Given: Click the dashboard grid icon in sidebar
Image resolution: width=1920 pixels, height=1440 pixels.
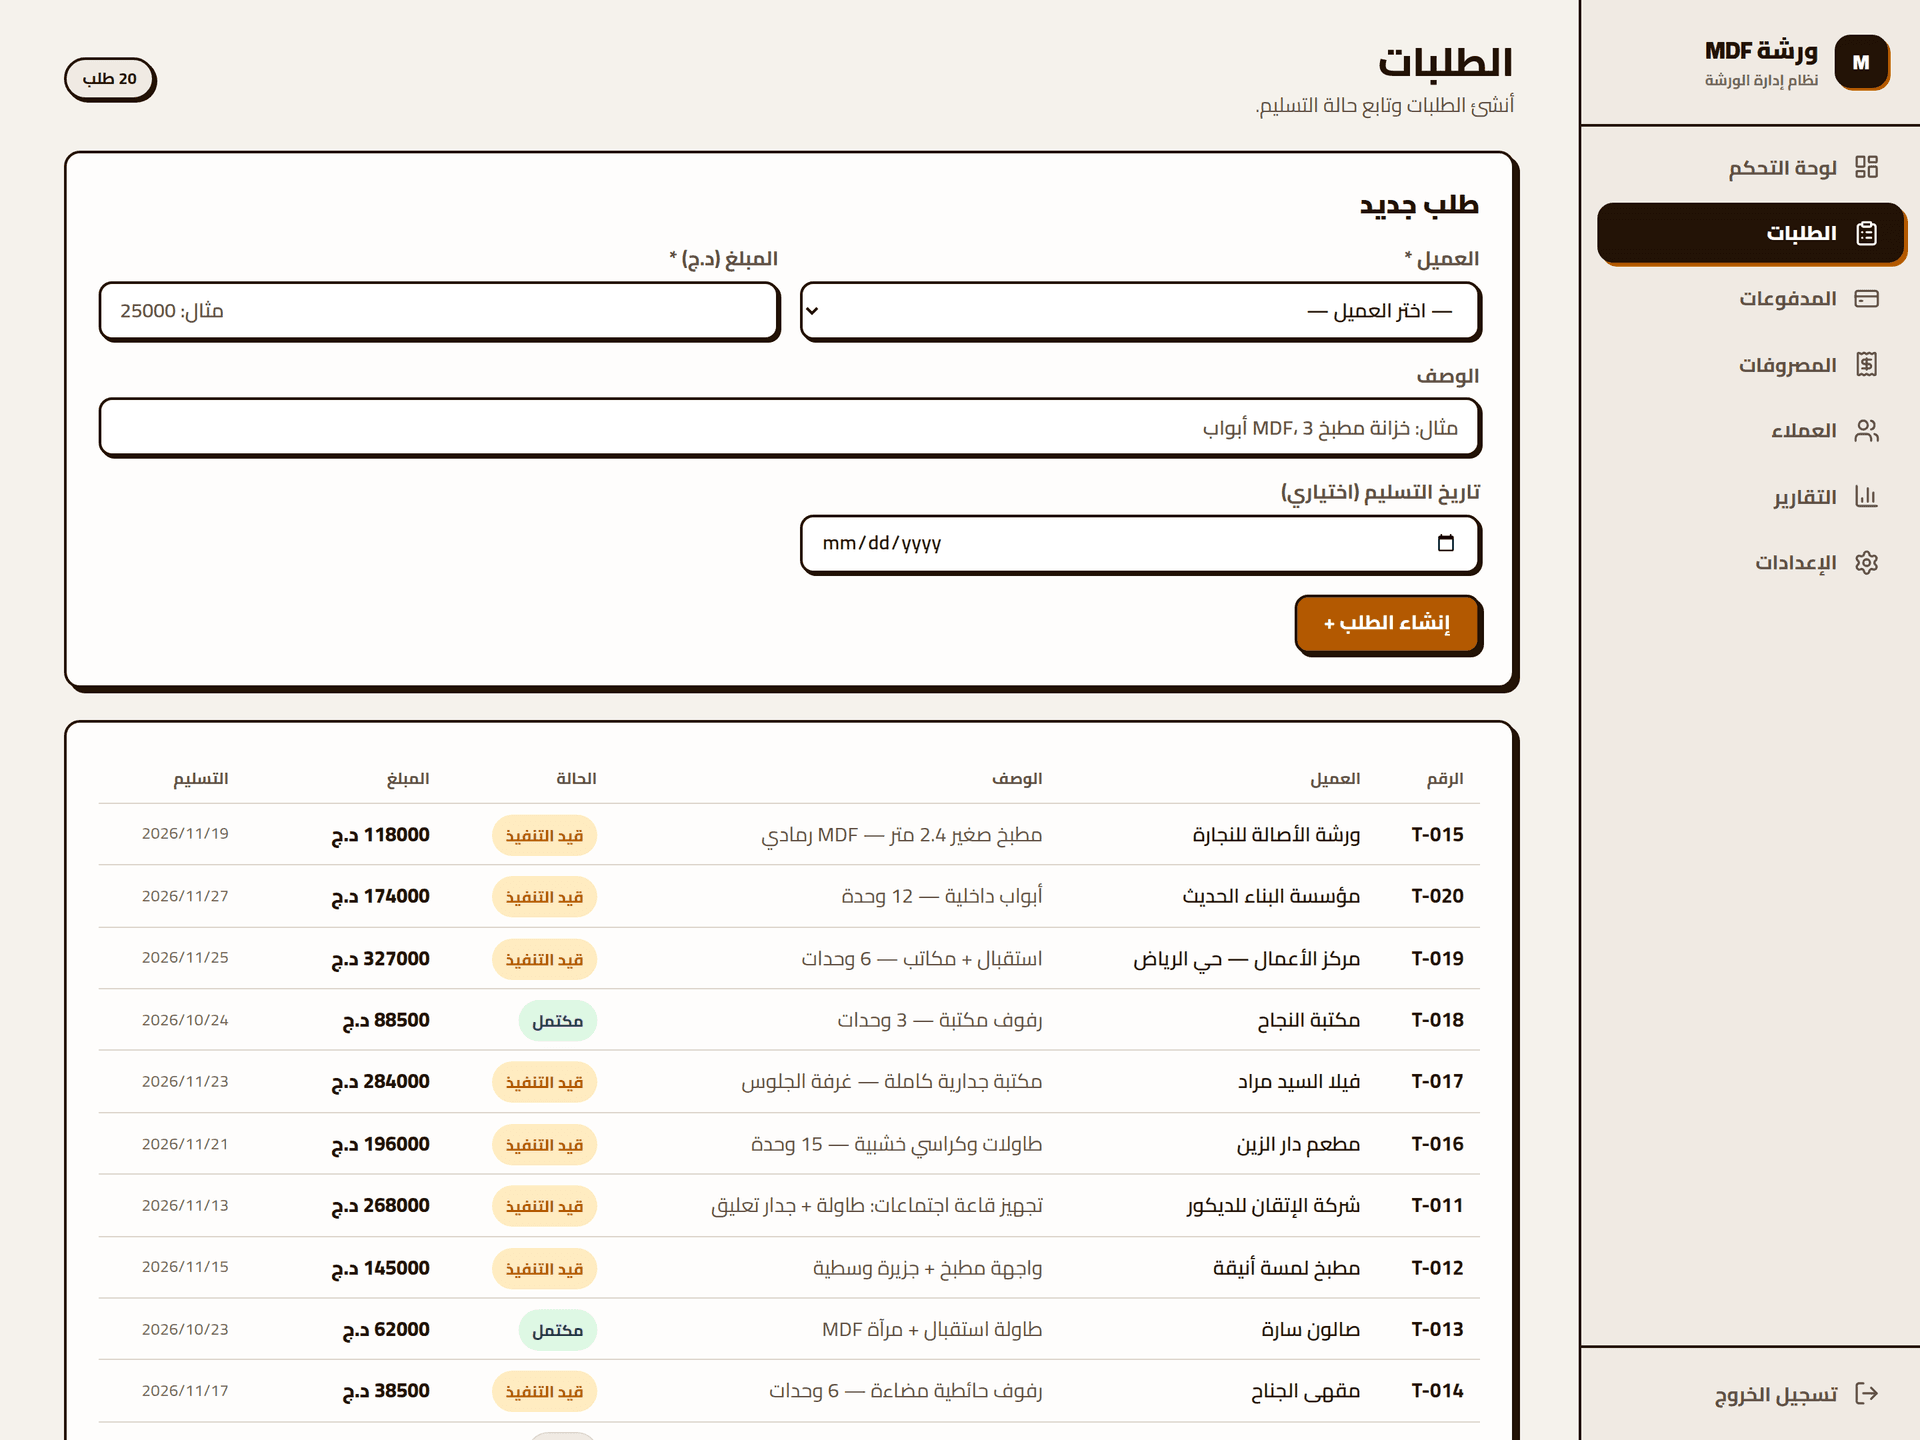Looking at the screenshot, I should pyautogui.click(x=1866, y=167).
